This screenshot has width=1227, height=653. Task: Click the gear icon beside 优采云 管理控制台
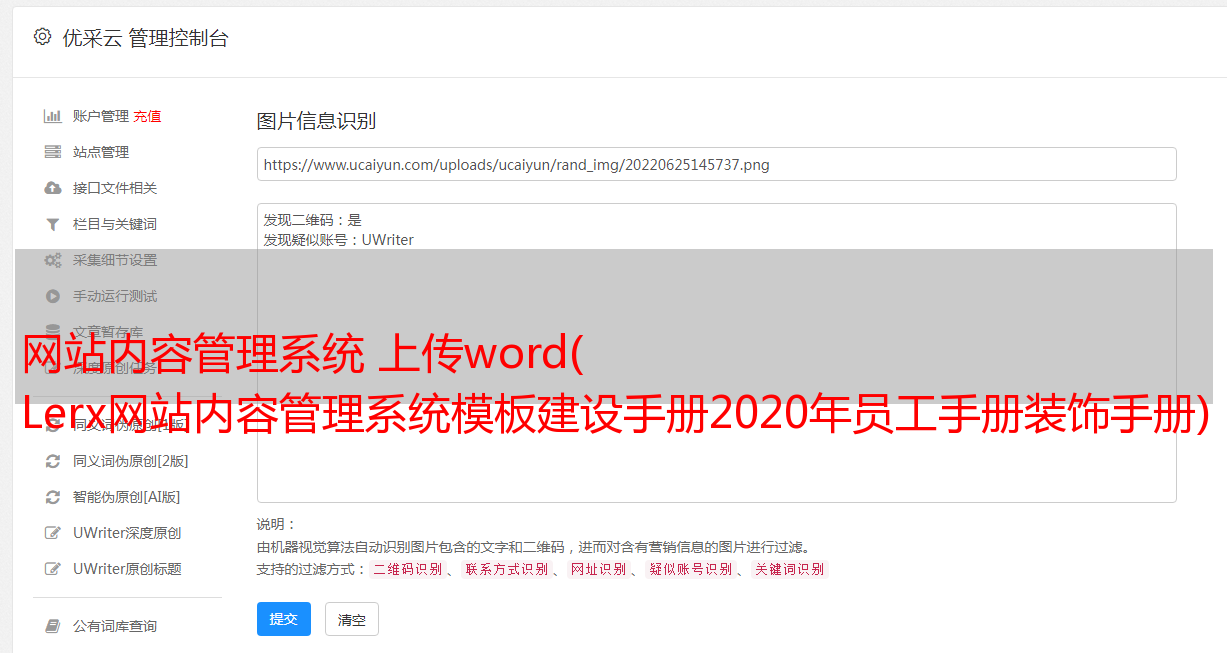click(x=42, y=37)
